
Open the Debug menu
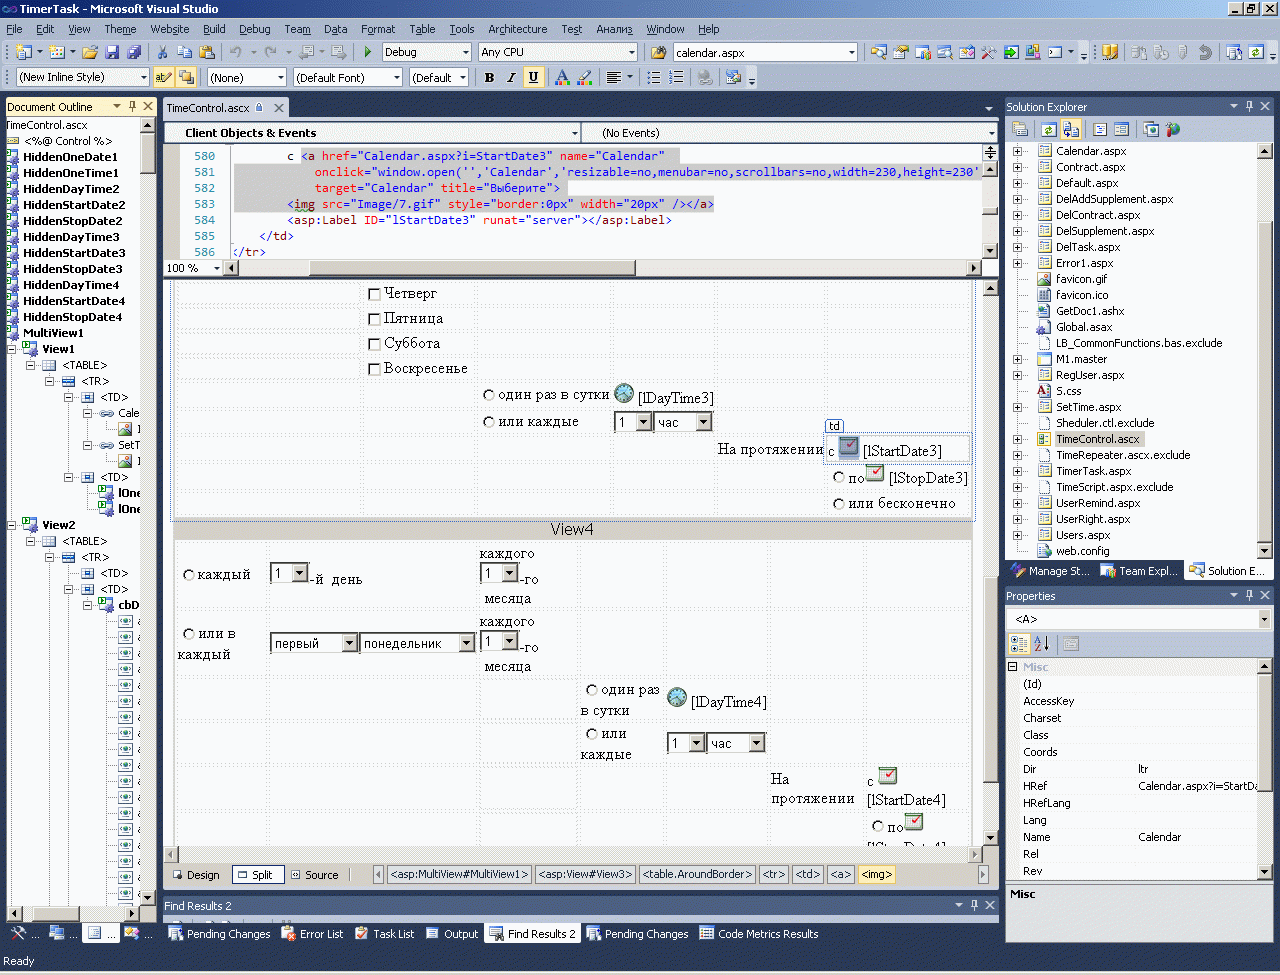(x=255, y=29)
